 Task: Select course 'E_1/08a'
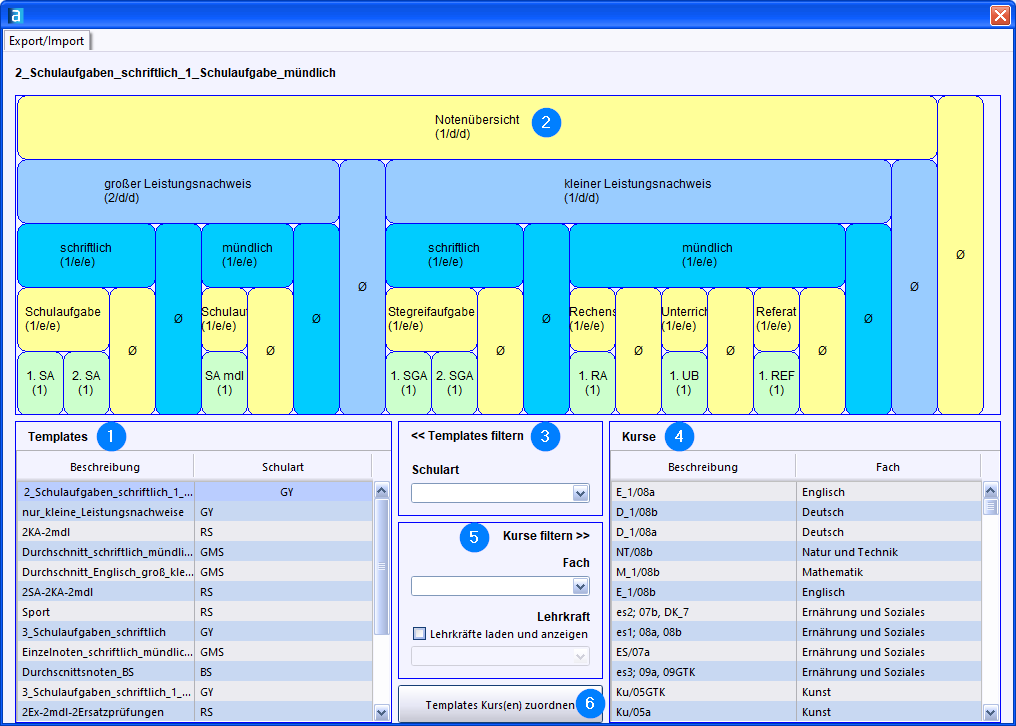coord(796,492)
